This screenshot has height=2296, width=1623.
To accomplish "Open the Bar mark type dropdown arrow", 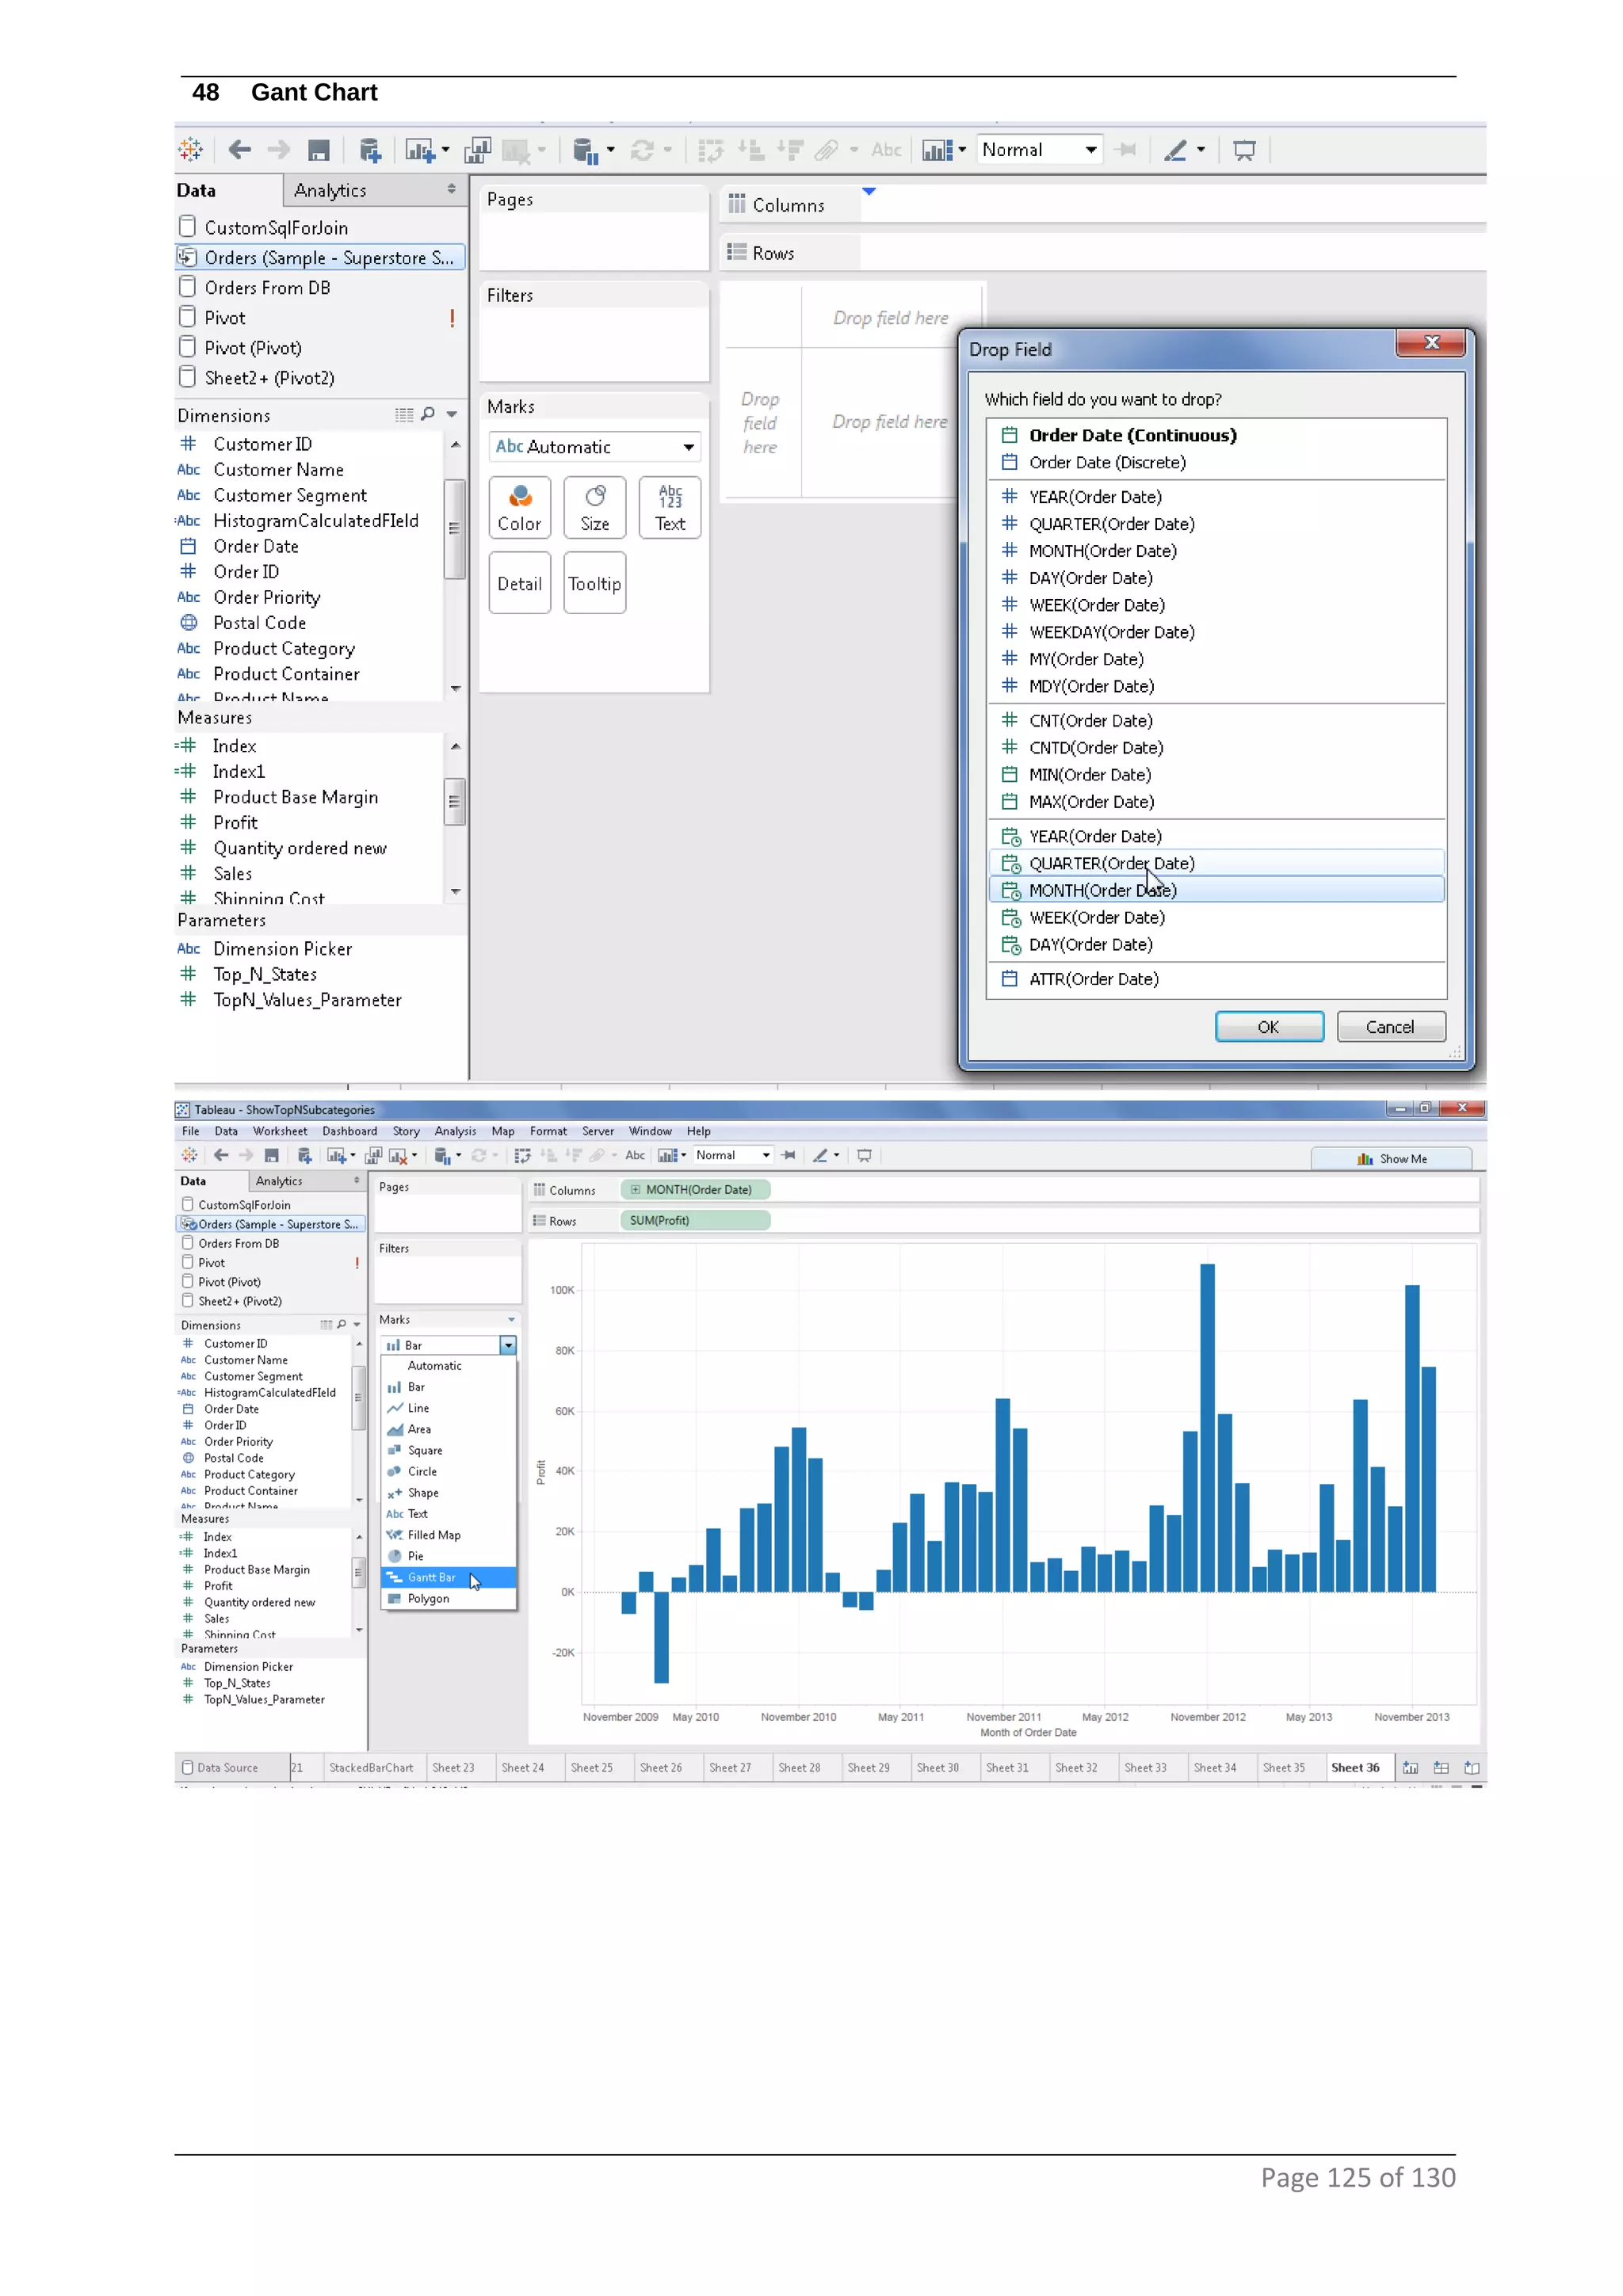I will click(x=508, y=1345).
